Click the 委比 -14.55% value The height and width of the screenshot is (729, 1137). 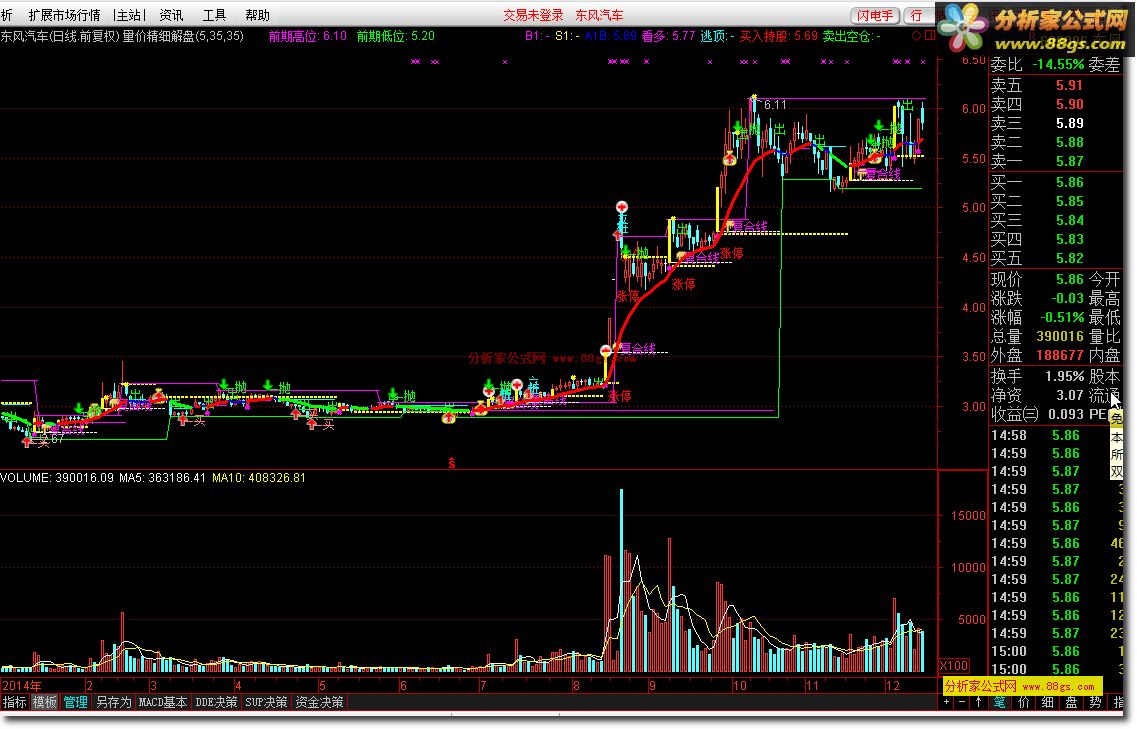click(1058, 65)
